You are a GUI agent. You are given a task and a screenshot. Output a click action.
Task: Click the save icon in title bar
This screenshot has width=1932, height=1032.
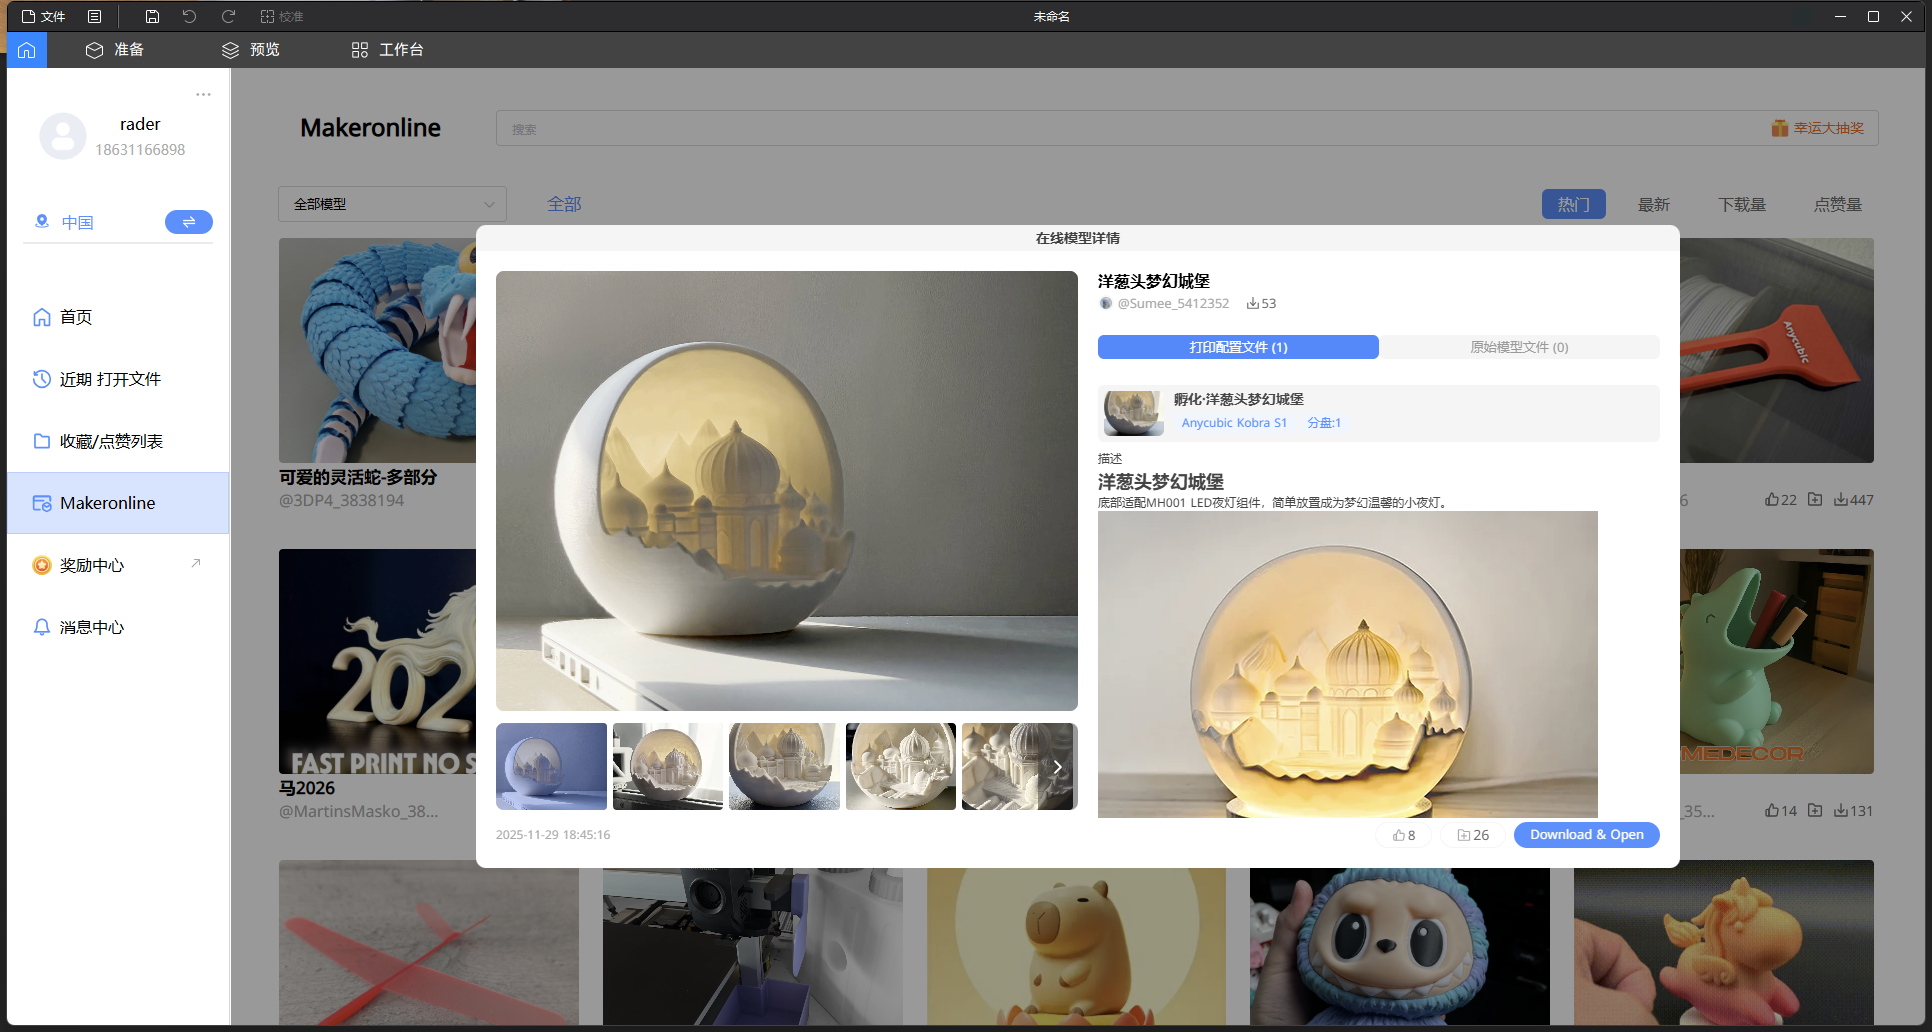point(152,16)
